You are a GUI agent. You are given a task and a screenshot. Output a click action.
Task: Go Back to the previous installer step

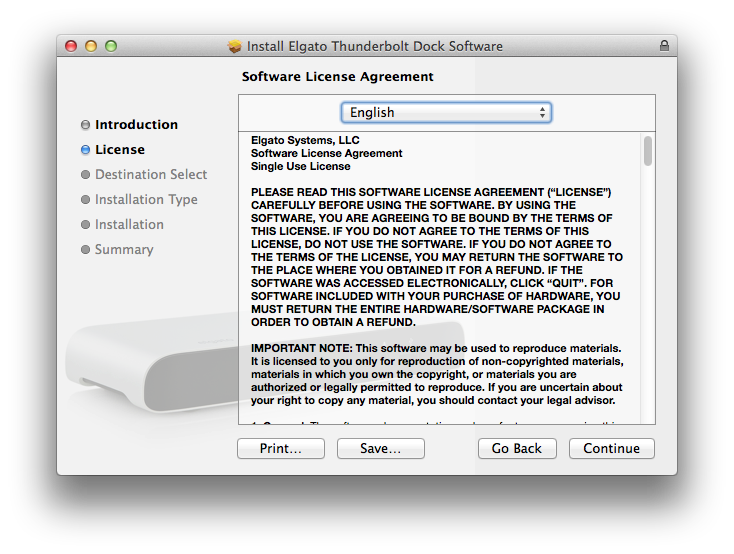point(516,449)
